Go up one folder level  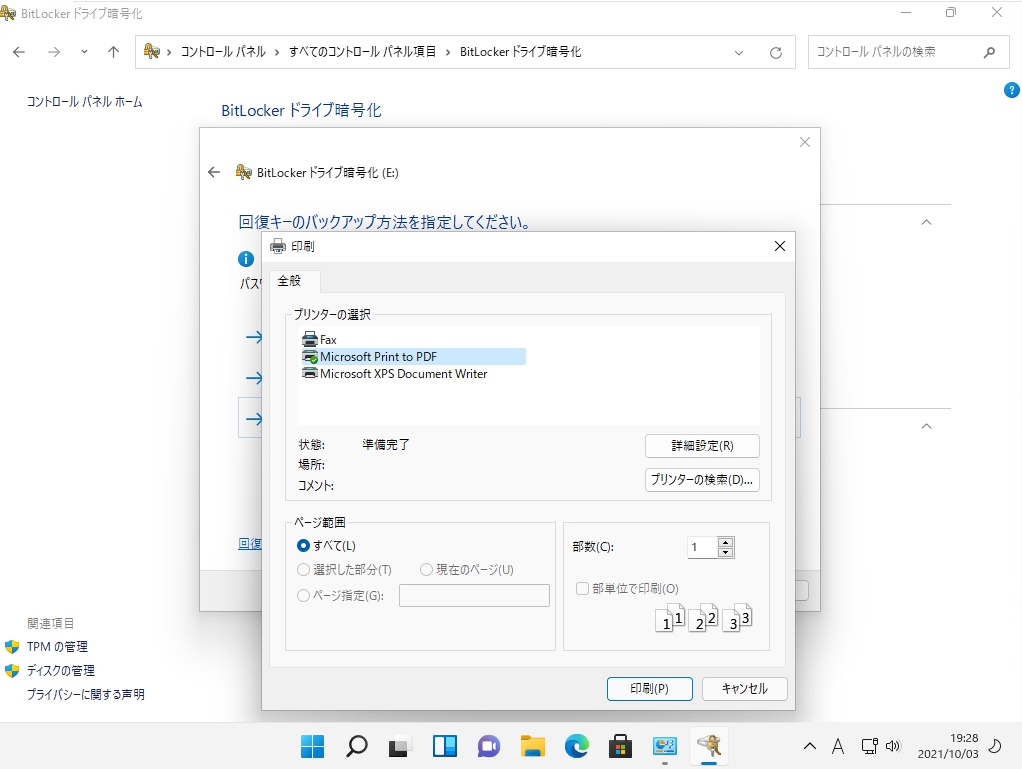113,52
